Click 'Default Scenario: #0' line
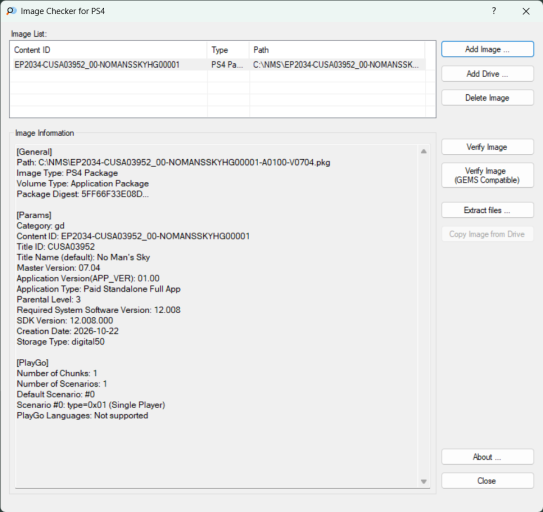 56,394
